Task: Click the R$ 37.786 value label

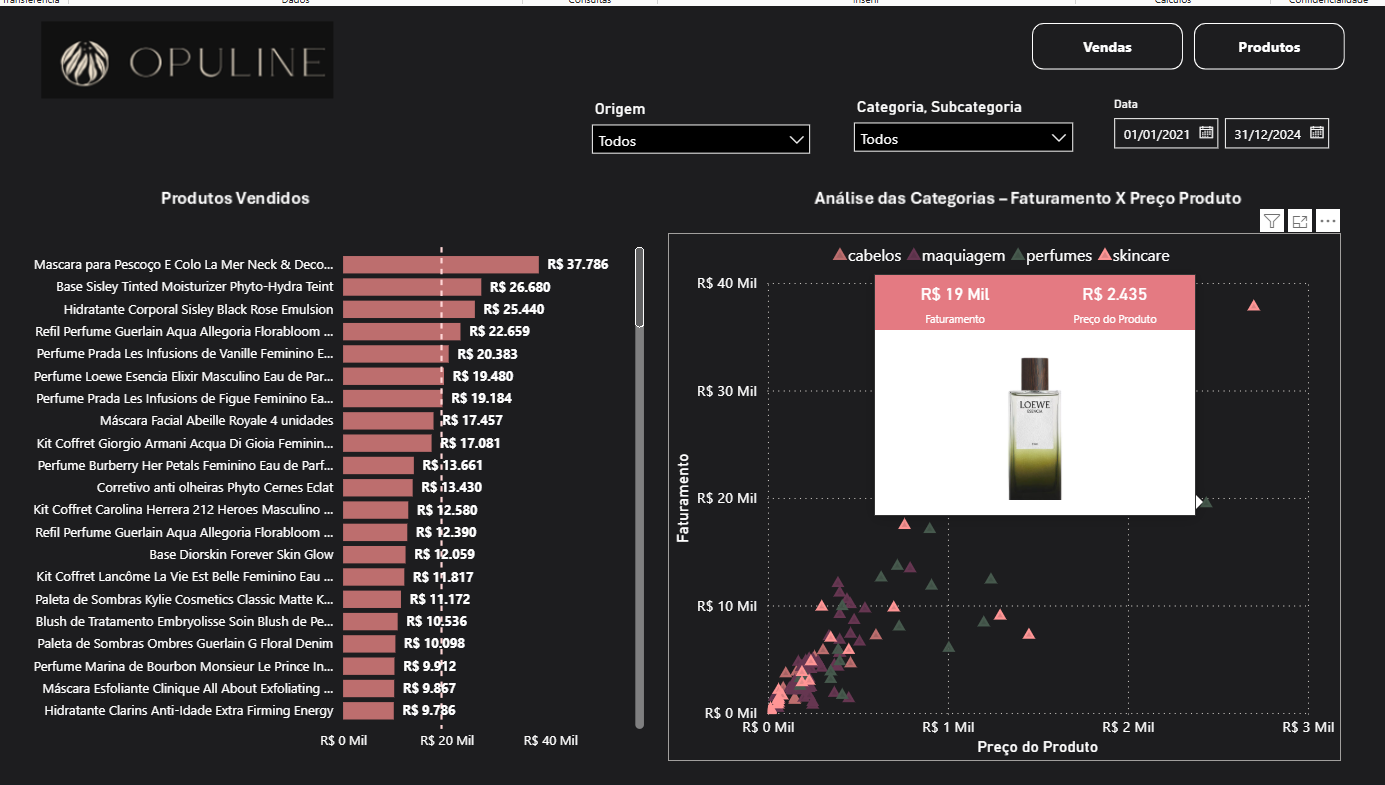Action: (x=578, y=265)
